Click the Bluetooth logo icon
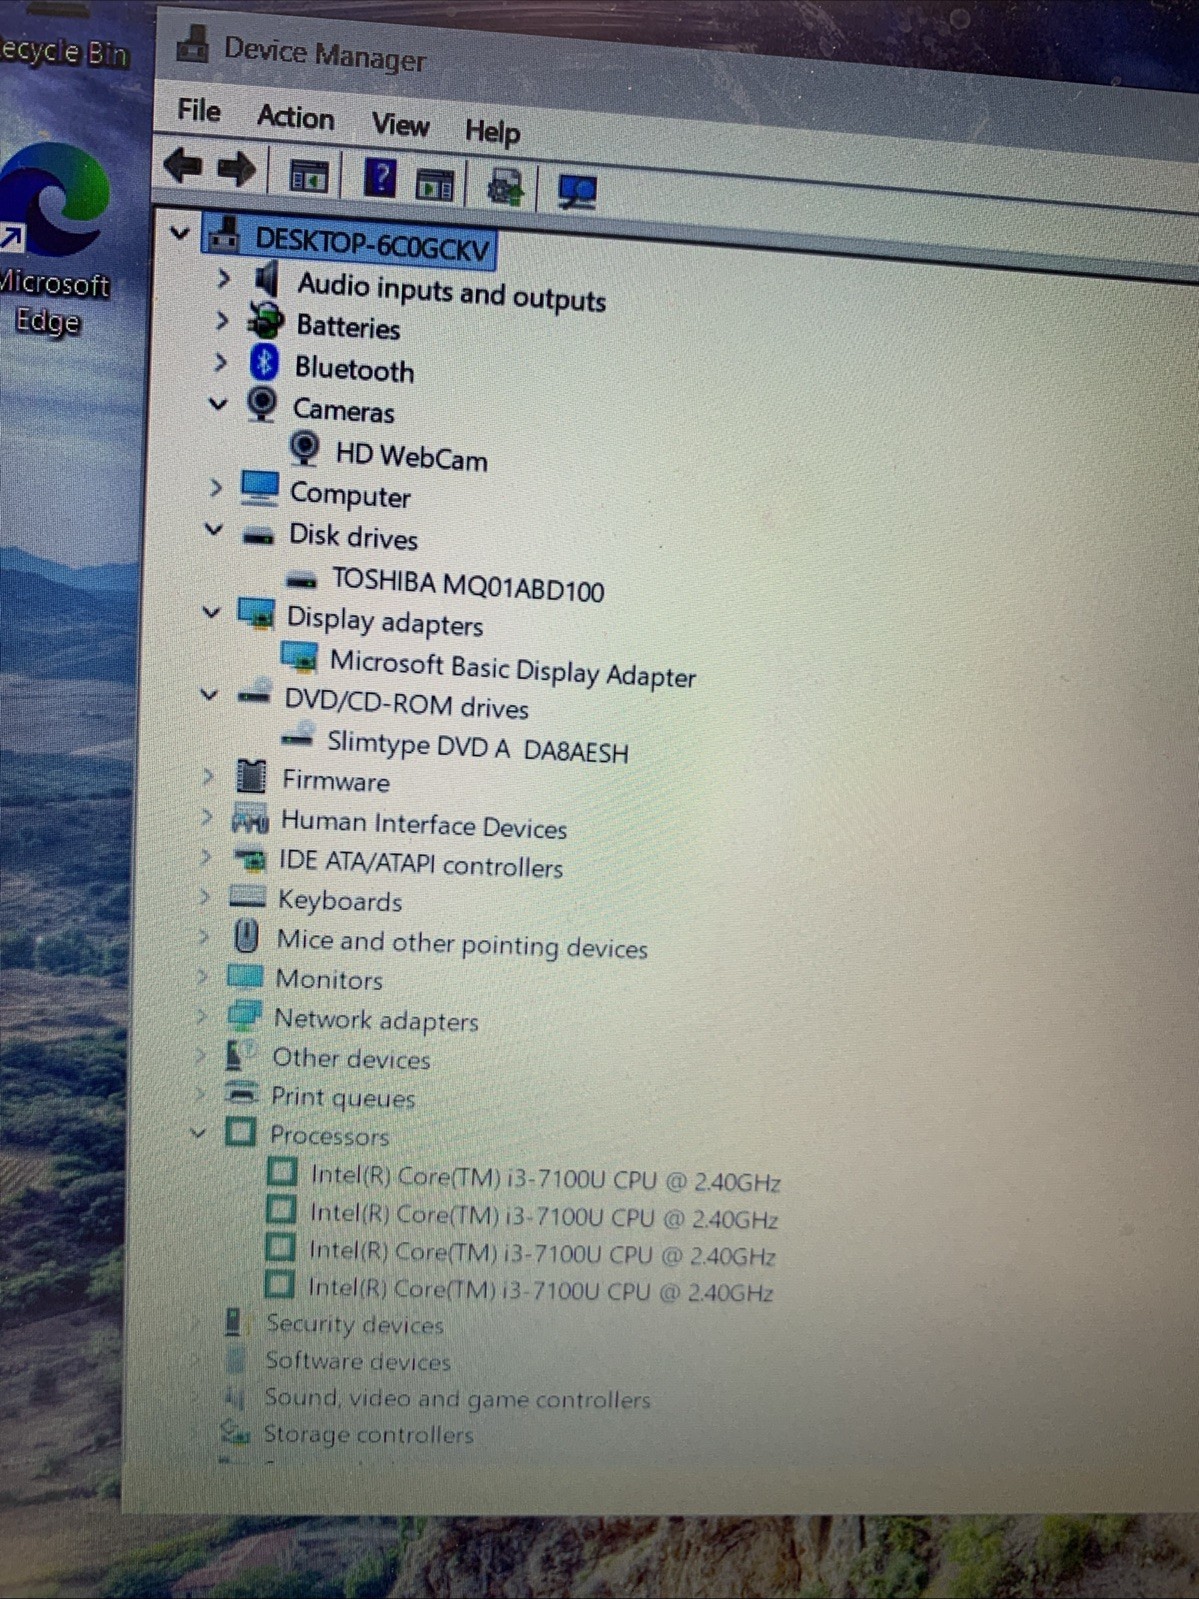Screen dimensions: 1199x1599 (263, 362)
